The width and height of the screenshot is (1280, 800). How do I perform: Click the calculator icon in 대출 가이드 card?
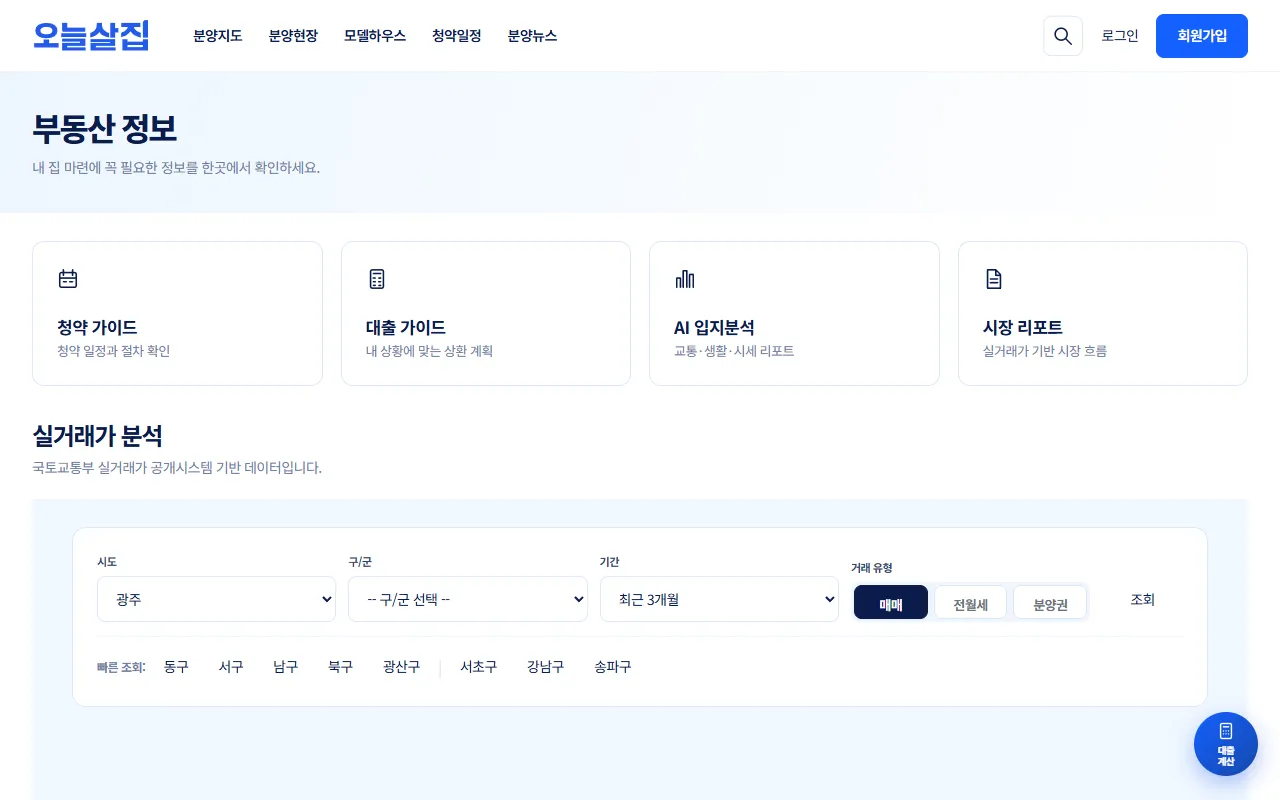click(377, 279)
